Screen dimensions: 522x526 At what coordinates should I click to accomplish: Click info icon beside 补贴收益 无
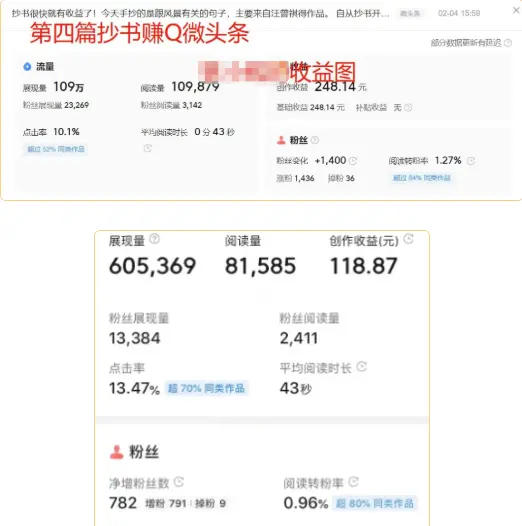[x=408, y=107]
